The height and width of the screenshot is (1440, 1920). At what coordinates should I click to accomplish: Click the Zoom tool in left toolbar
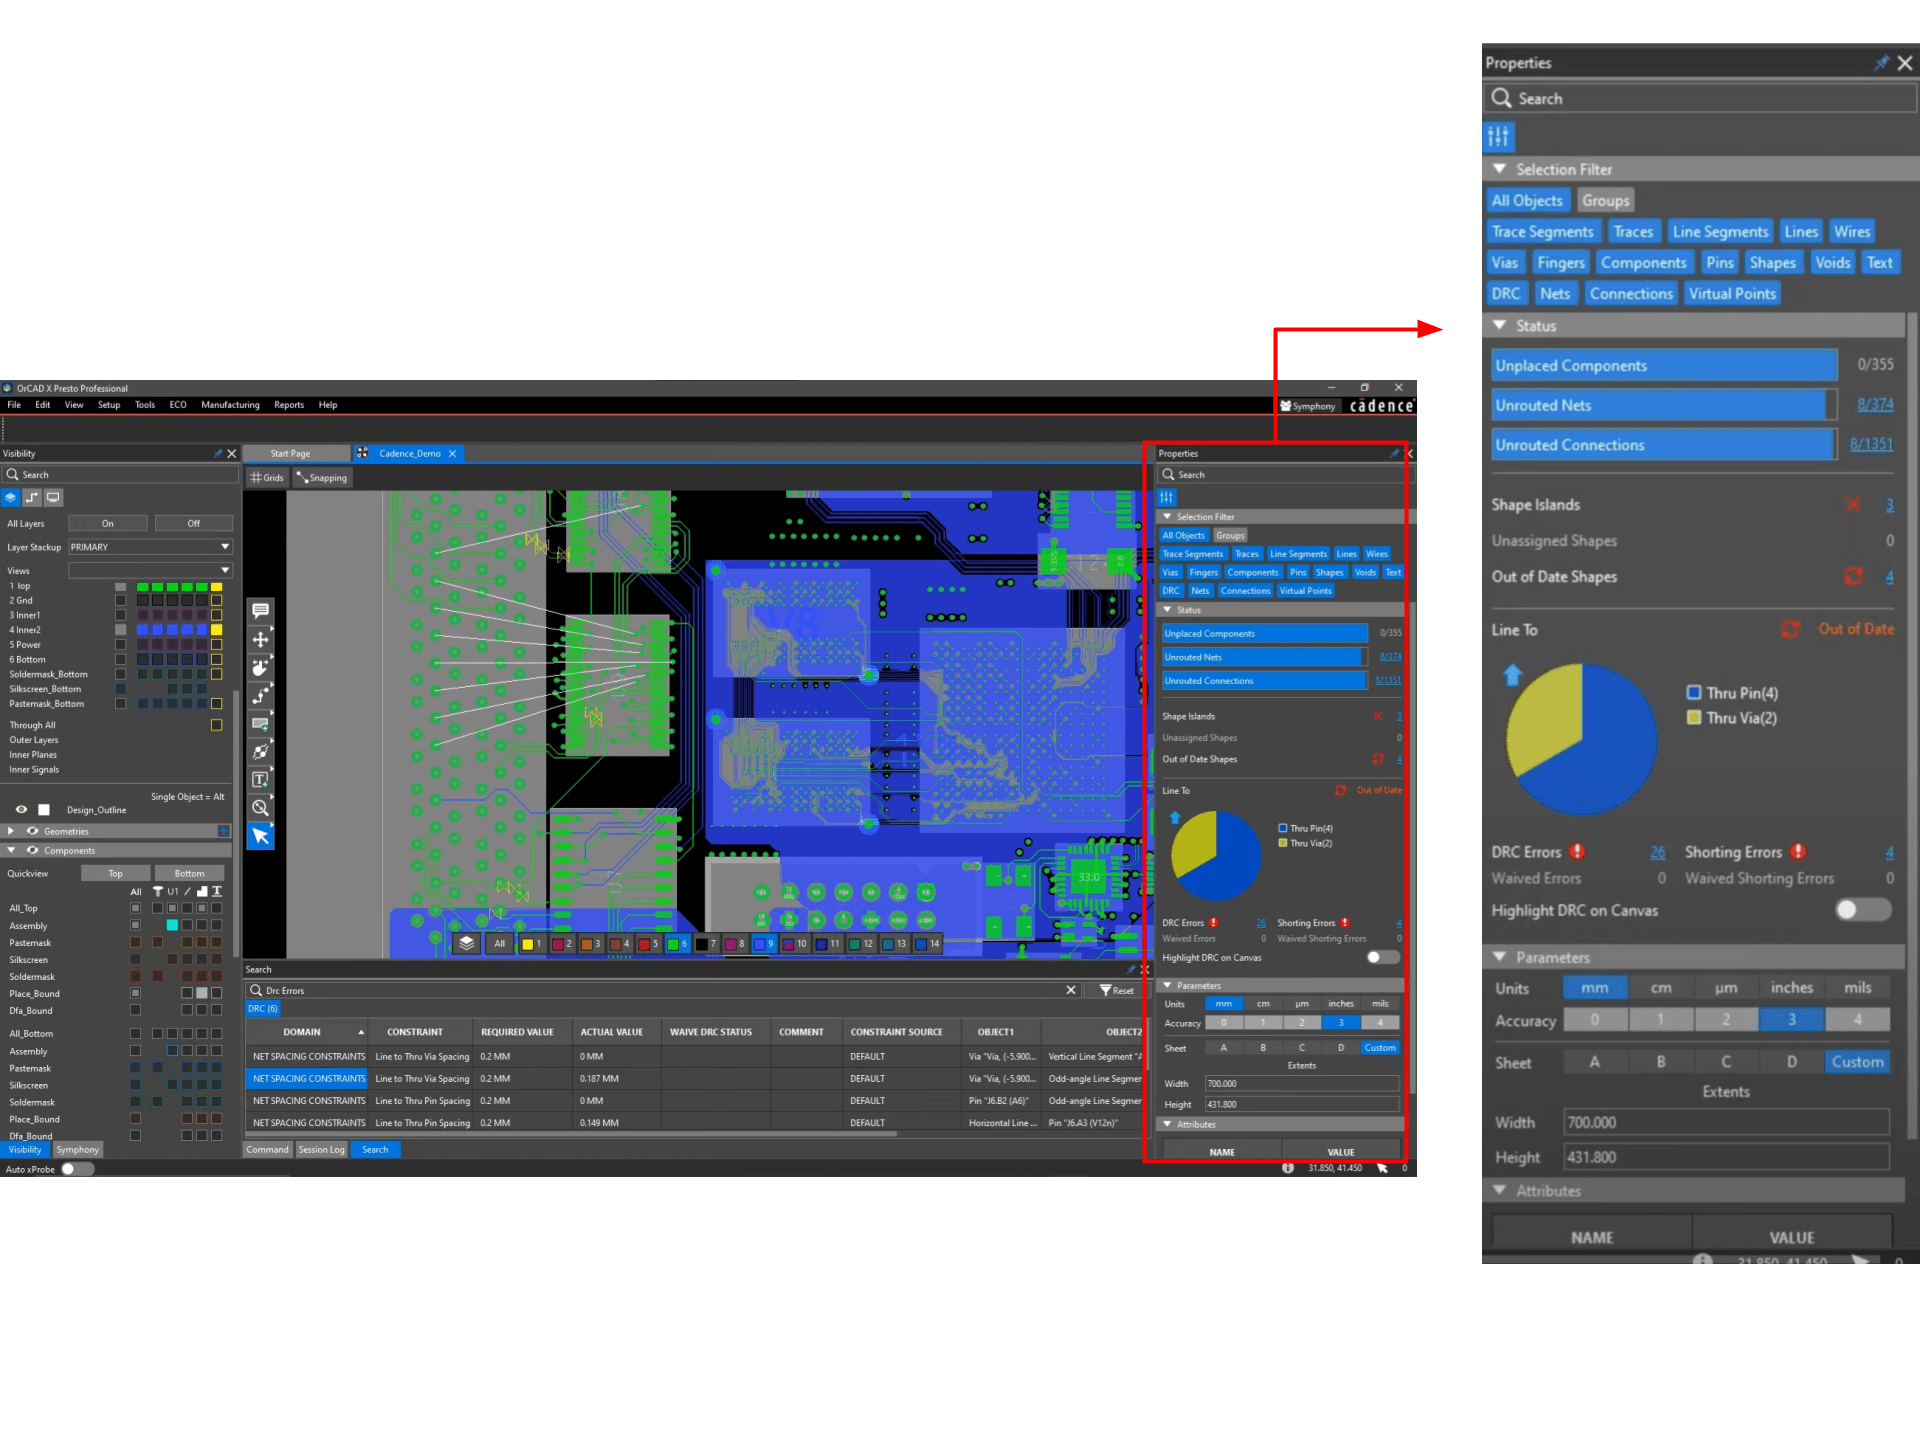pyautogui.click(x=263, y=811)
